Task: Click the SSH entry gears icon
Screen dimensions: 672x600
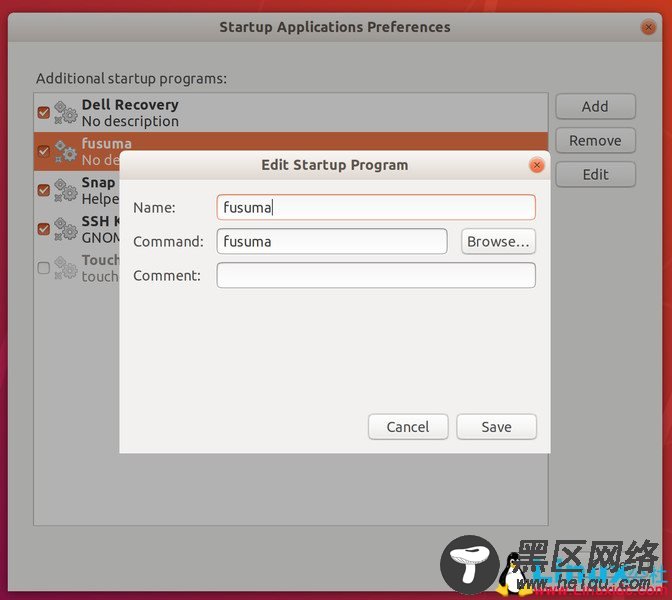Action: tap(66, 229)
